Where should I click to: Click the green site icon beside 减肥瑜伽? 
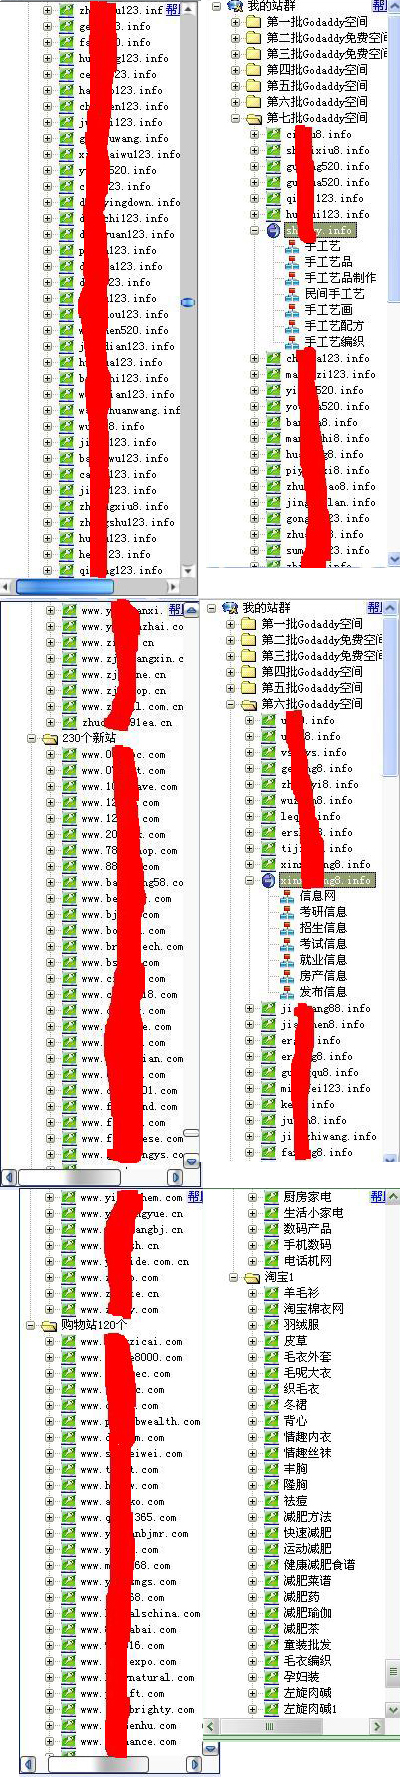pos(272,1613)
